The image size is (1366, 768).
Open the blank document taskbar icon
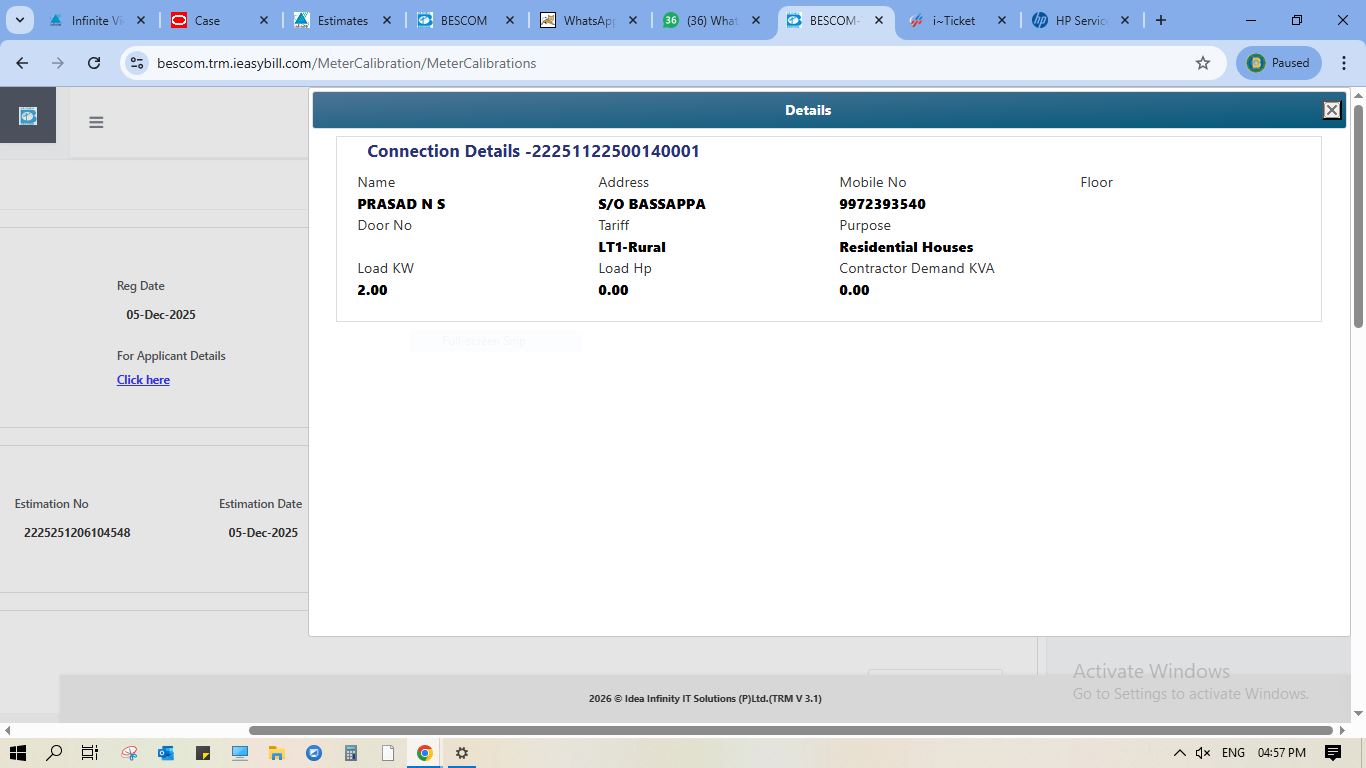[x=388, y=753]
